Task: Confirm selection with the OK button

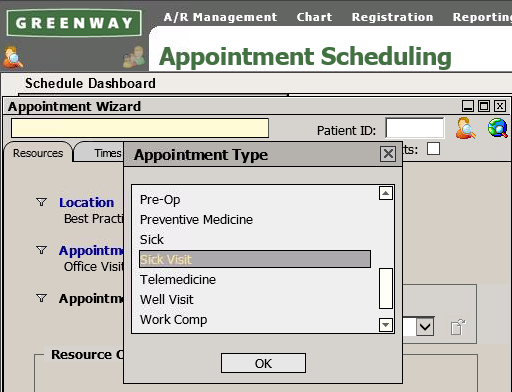Action: [263, 363]
